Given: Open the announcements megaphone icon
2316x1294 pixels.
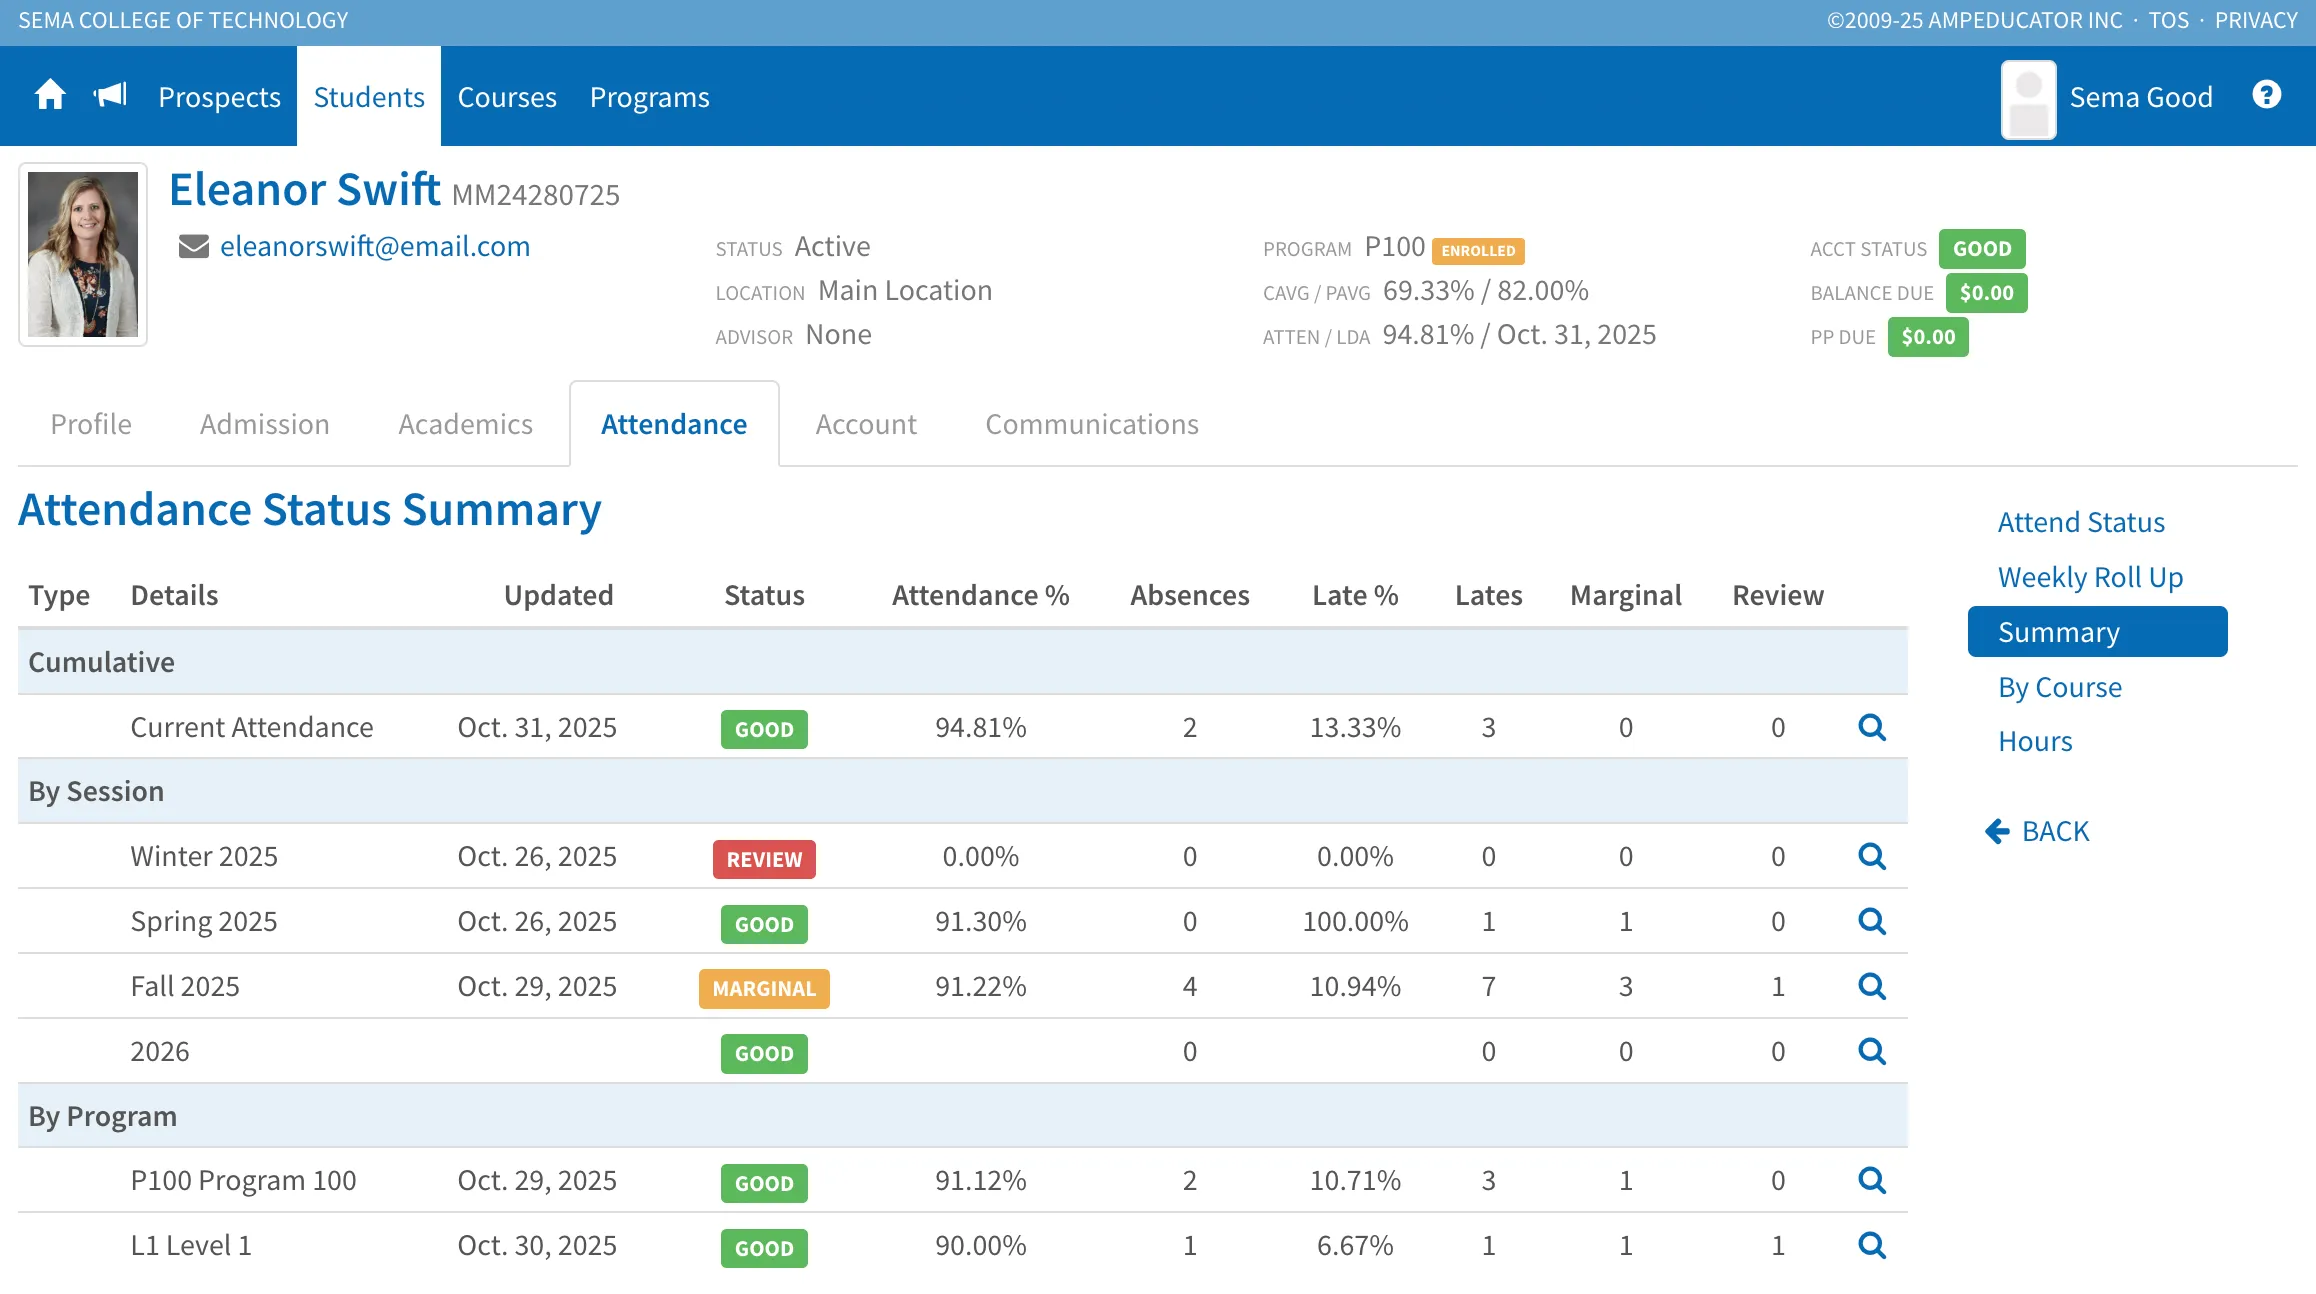Looking at the screenshot, I should [x=110, y=96].
